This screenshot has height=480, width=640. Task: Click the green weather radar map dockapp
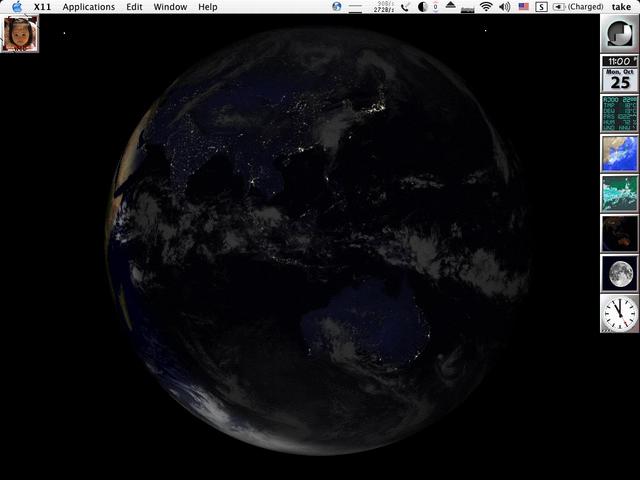click(x=619, y=193)
